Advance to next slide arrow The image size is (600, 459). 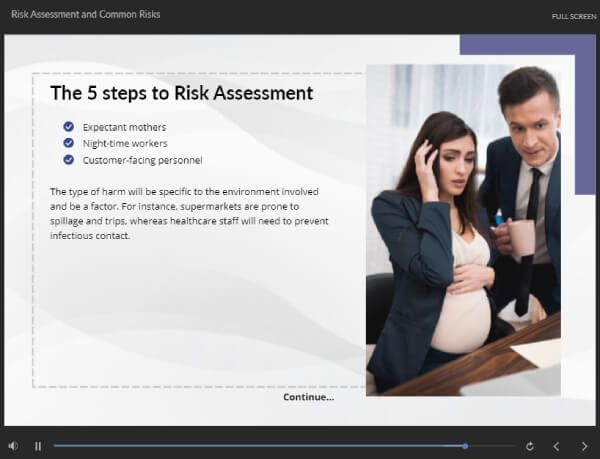(584, 446)
